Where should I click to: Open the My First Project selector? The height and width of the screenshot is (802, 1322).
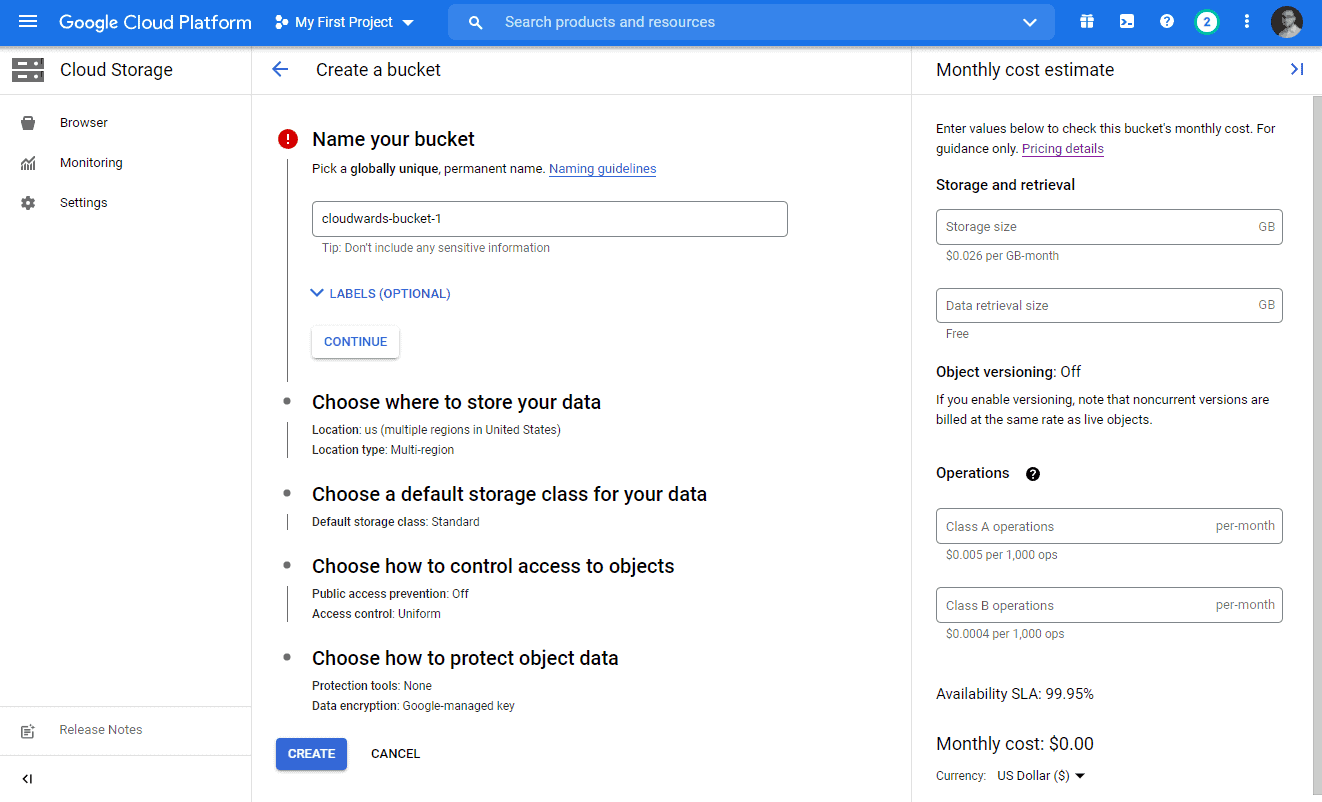pyautogui.click(x=344, y=22)
